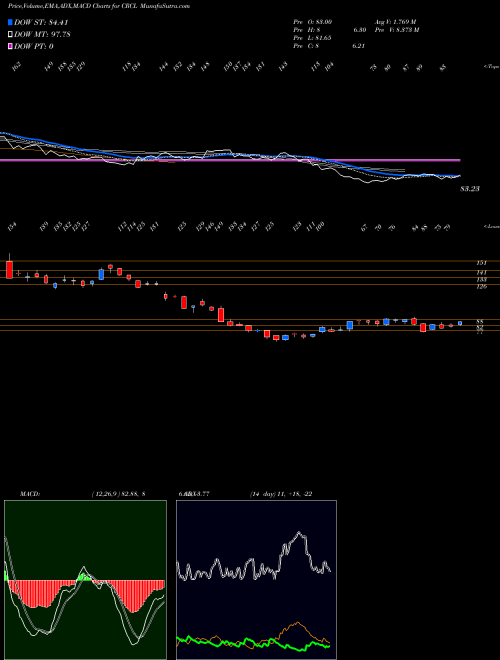The image size is (500, 660).
Task: Click the 'Pre O: 83.09' value
Action: (x=313, y=22)
